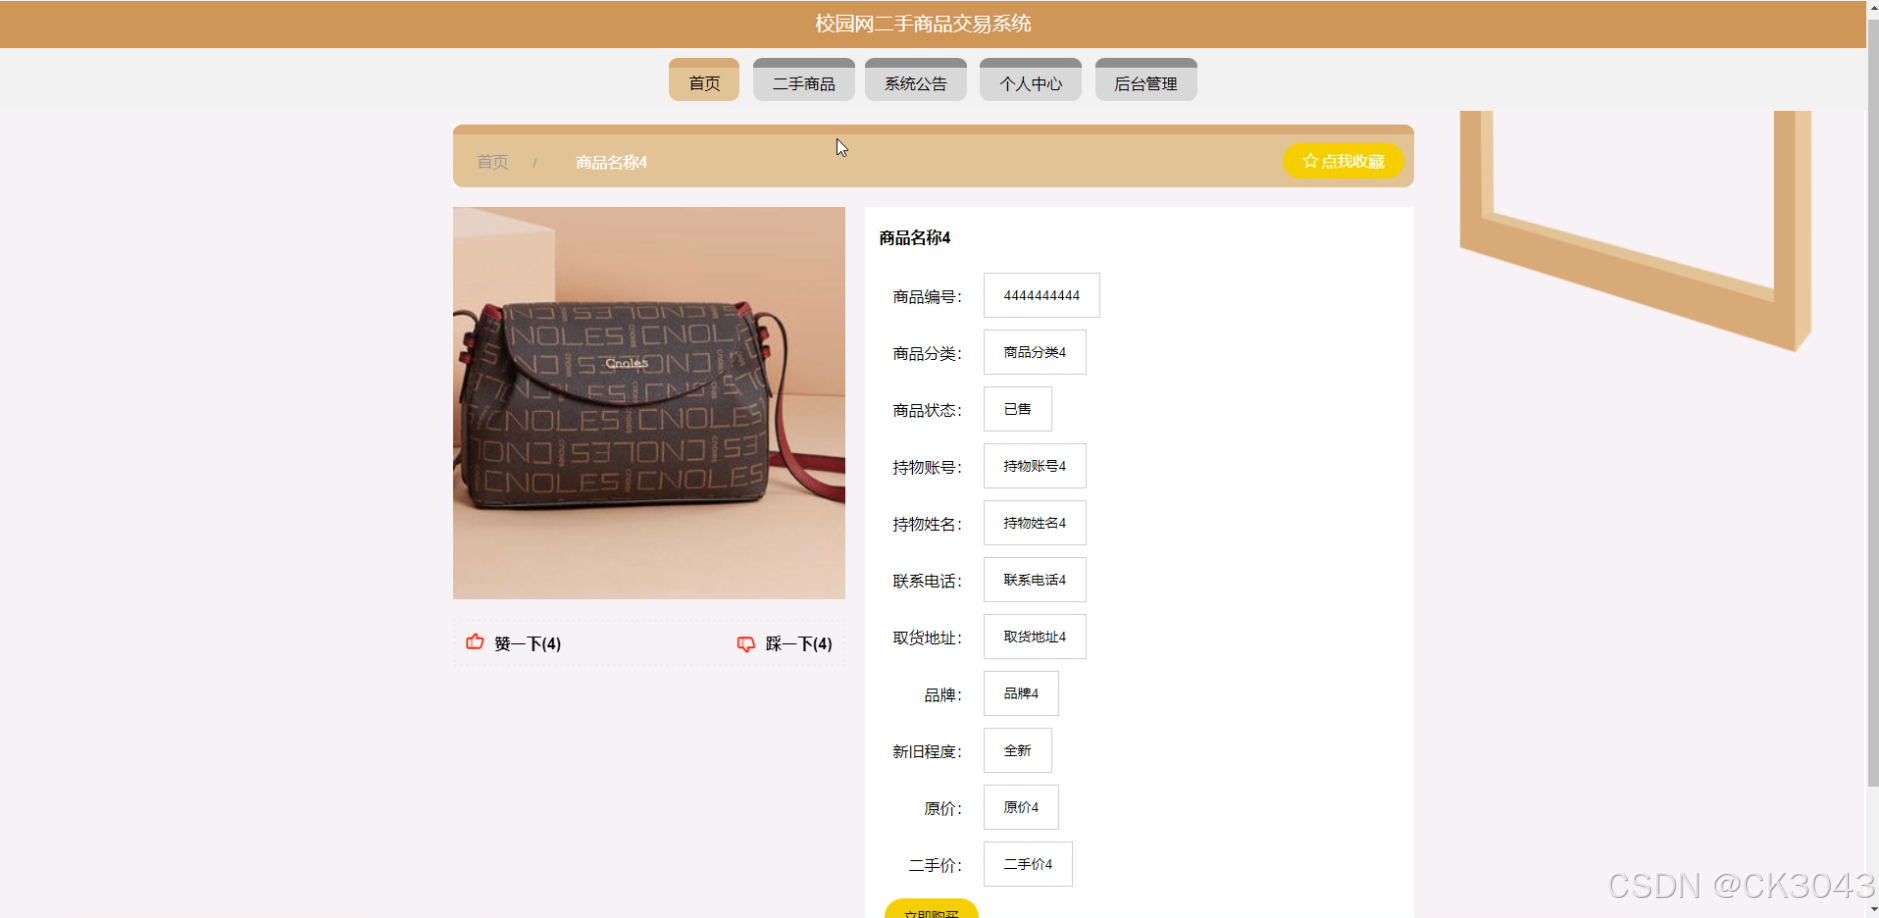Open the 个人中心 navigation tab
1879x918 pixels.
[1030, 81]
